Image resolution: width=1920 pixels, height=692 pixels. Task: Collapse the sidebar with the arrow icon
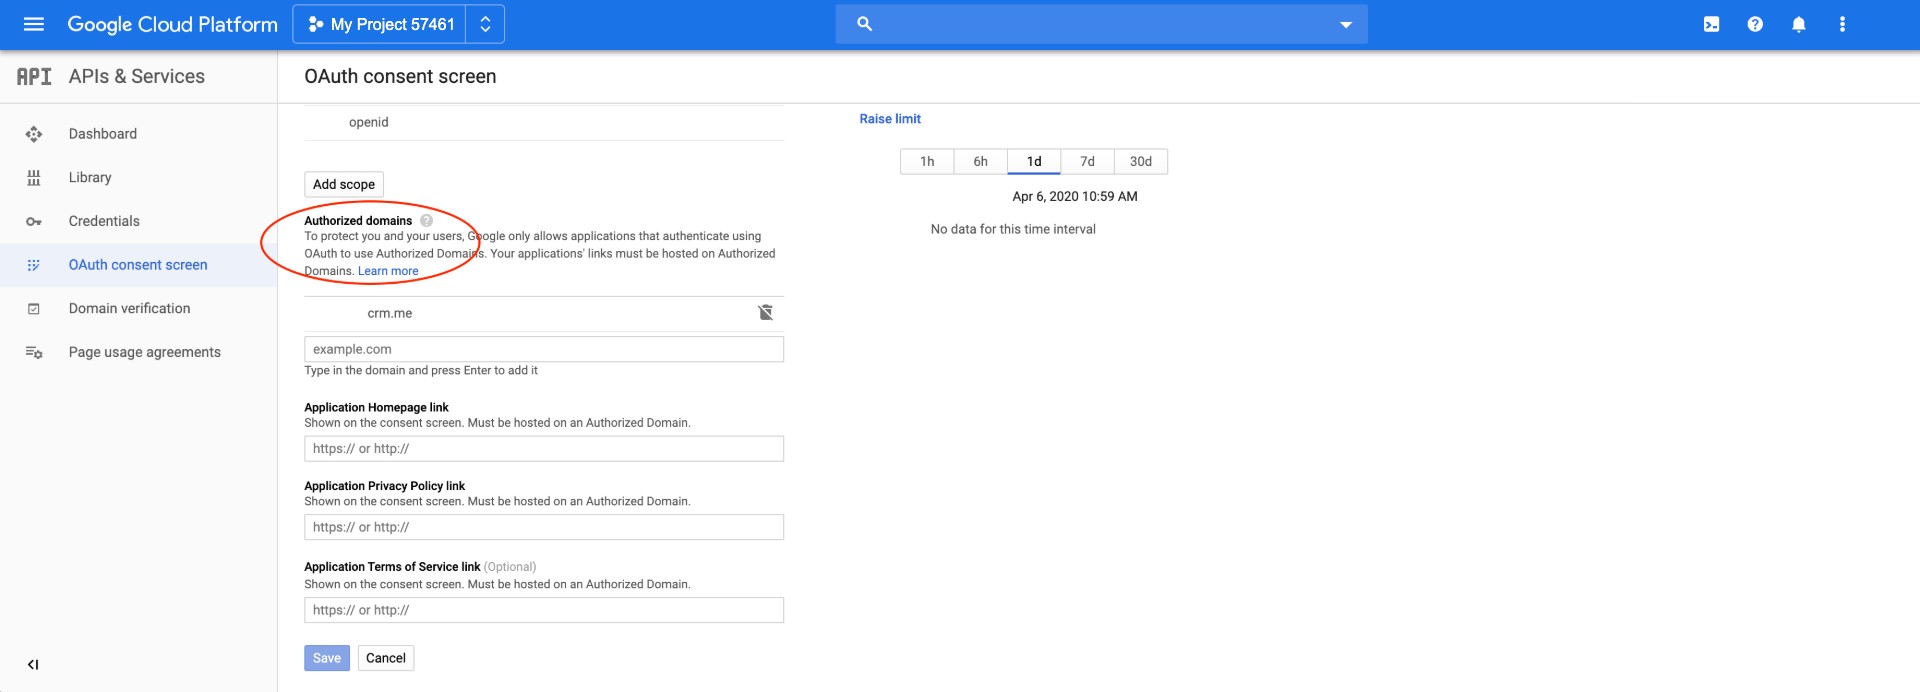click(x=33, y=664)
